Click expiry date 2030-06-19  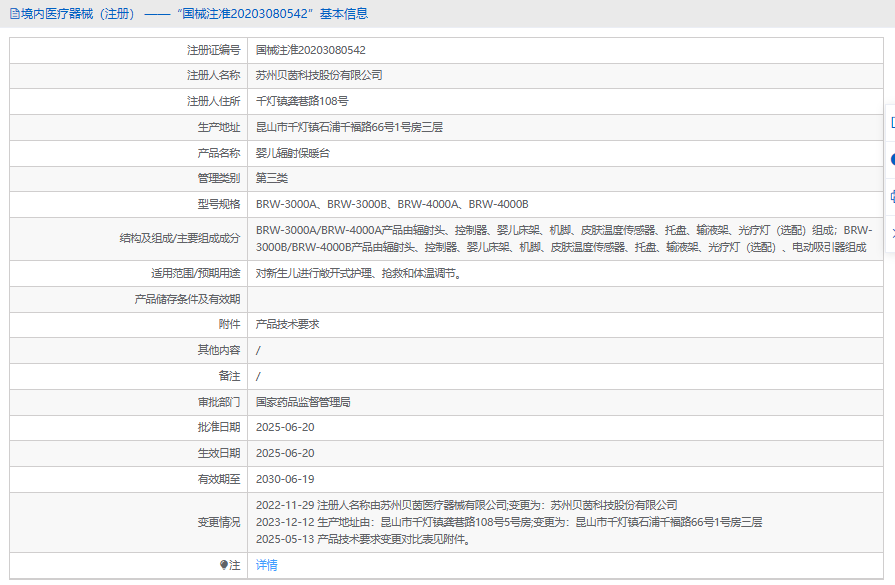tap(285, 479)
